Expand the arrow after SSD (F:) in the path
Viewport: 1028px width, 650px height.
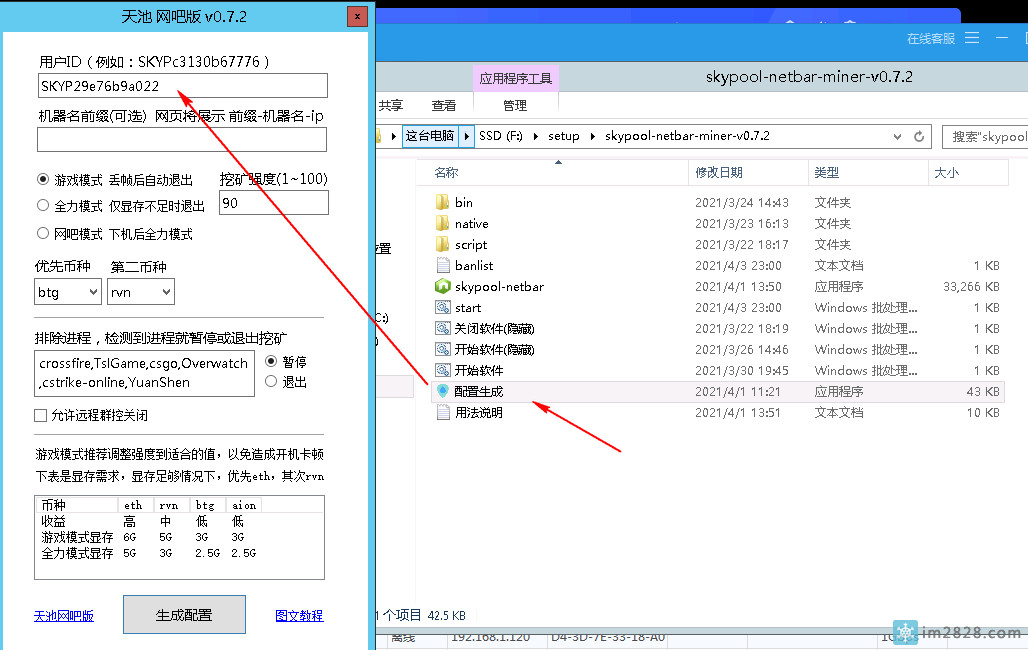535,136
